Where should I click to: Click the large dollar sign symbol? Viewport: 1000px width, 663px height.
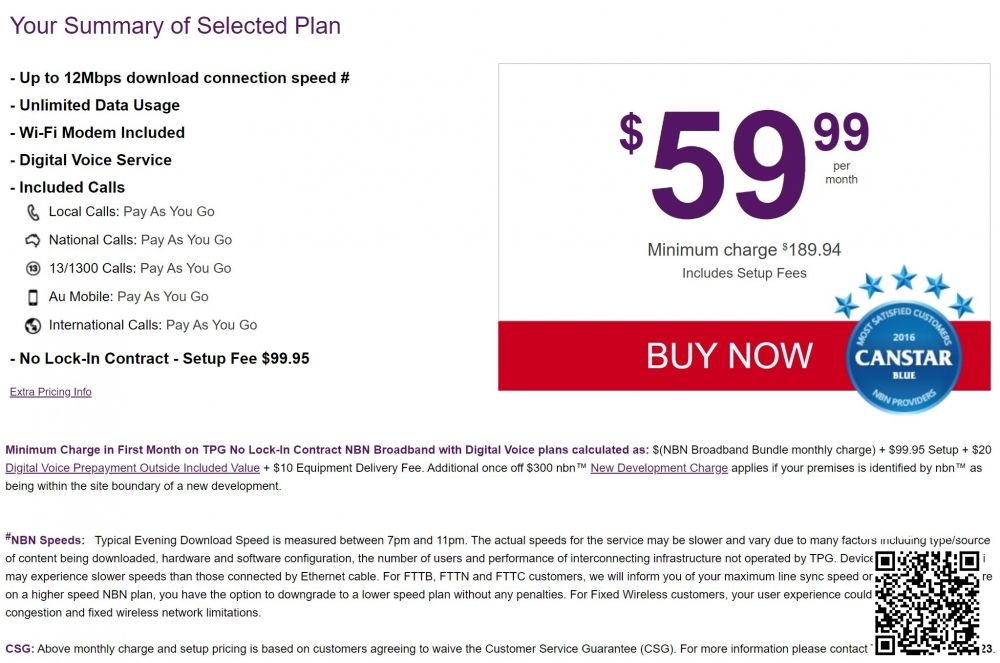pos(631,133)
